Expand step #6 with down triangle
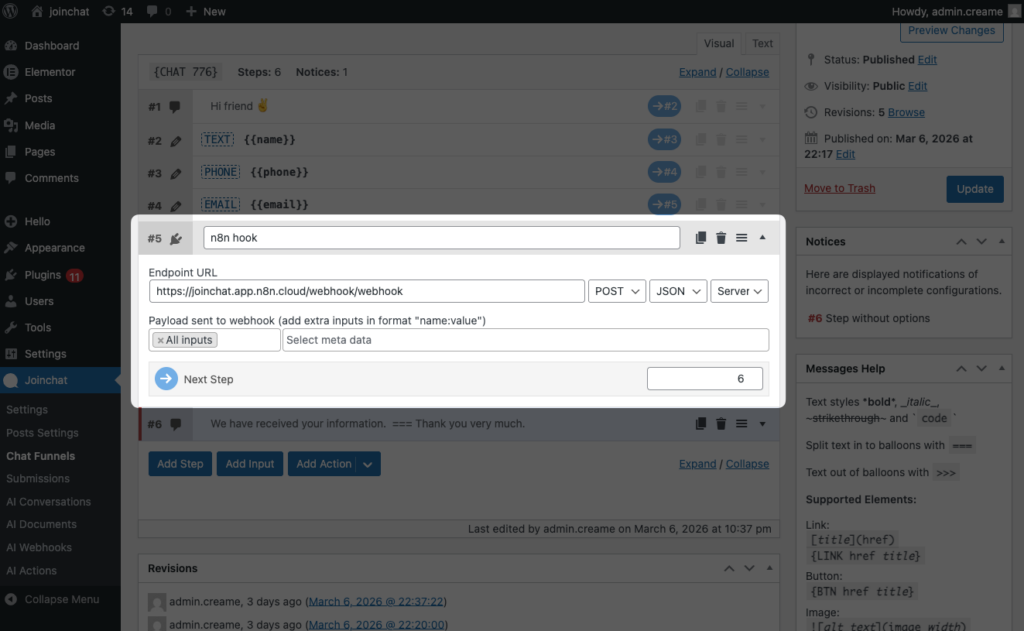Viewport: 1024px width, 631px height. click(x=762, y=425)
